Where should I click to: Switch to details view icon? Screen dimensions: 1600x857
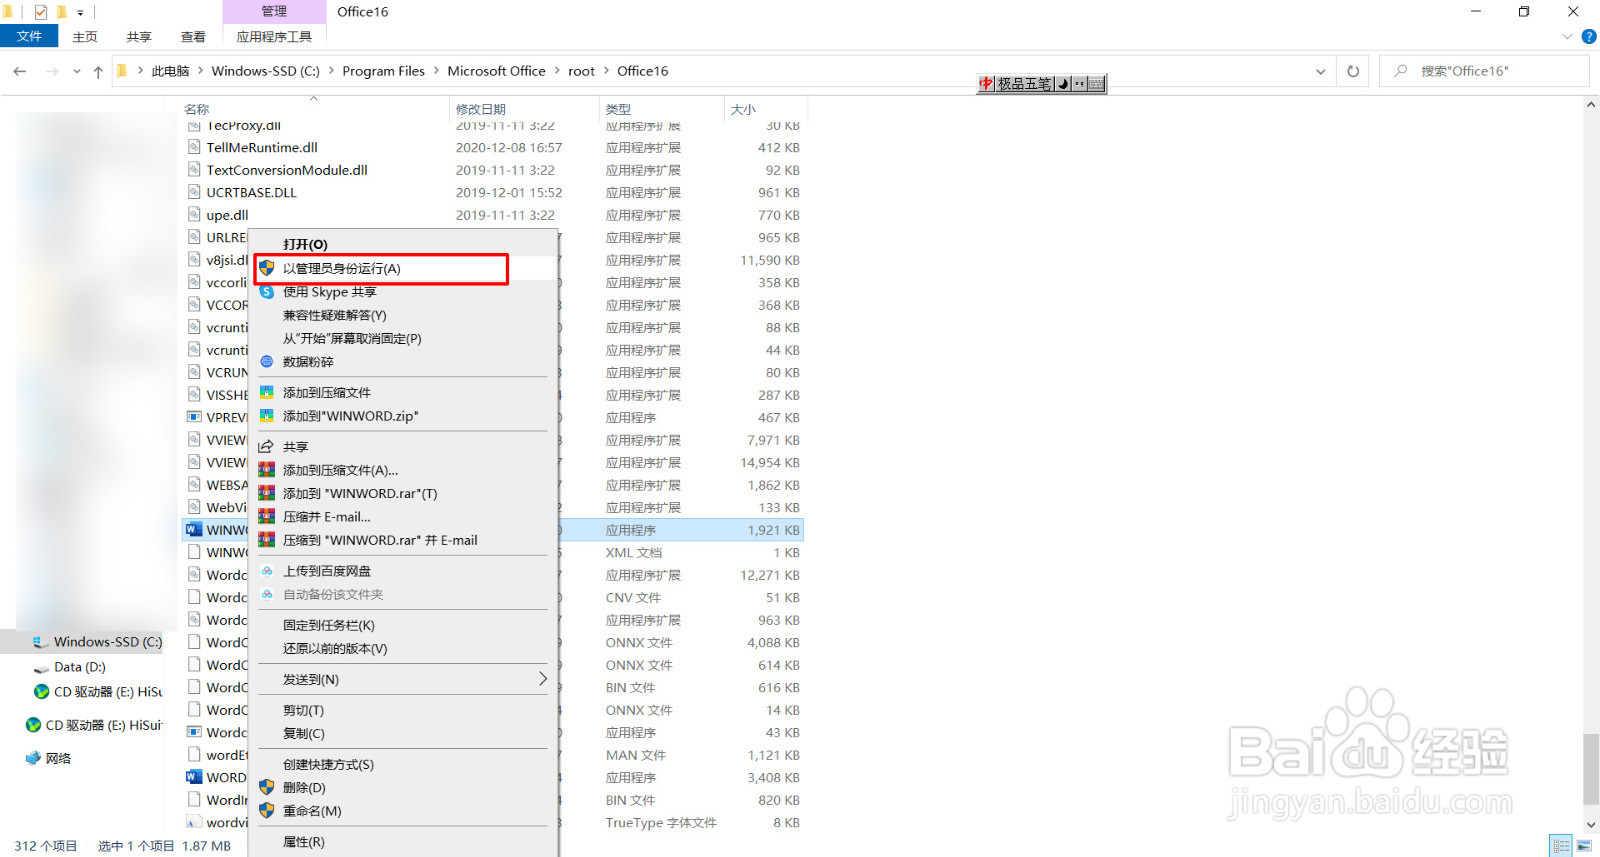[1561, 846]
